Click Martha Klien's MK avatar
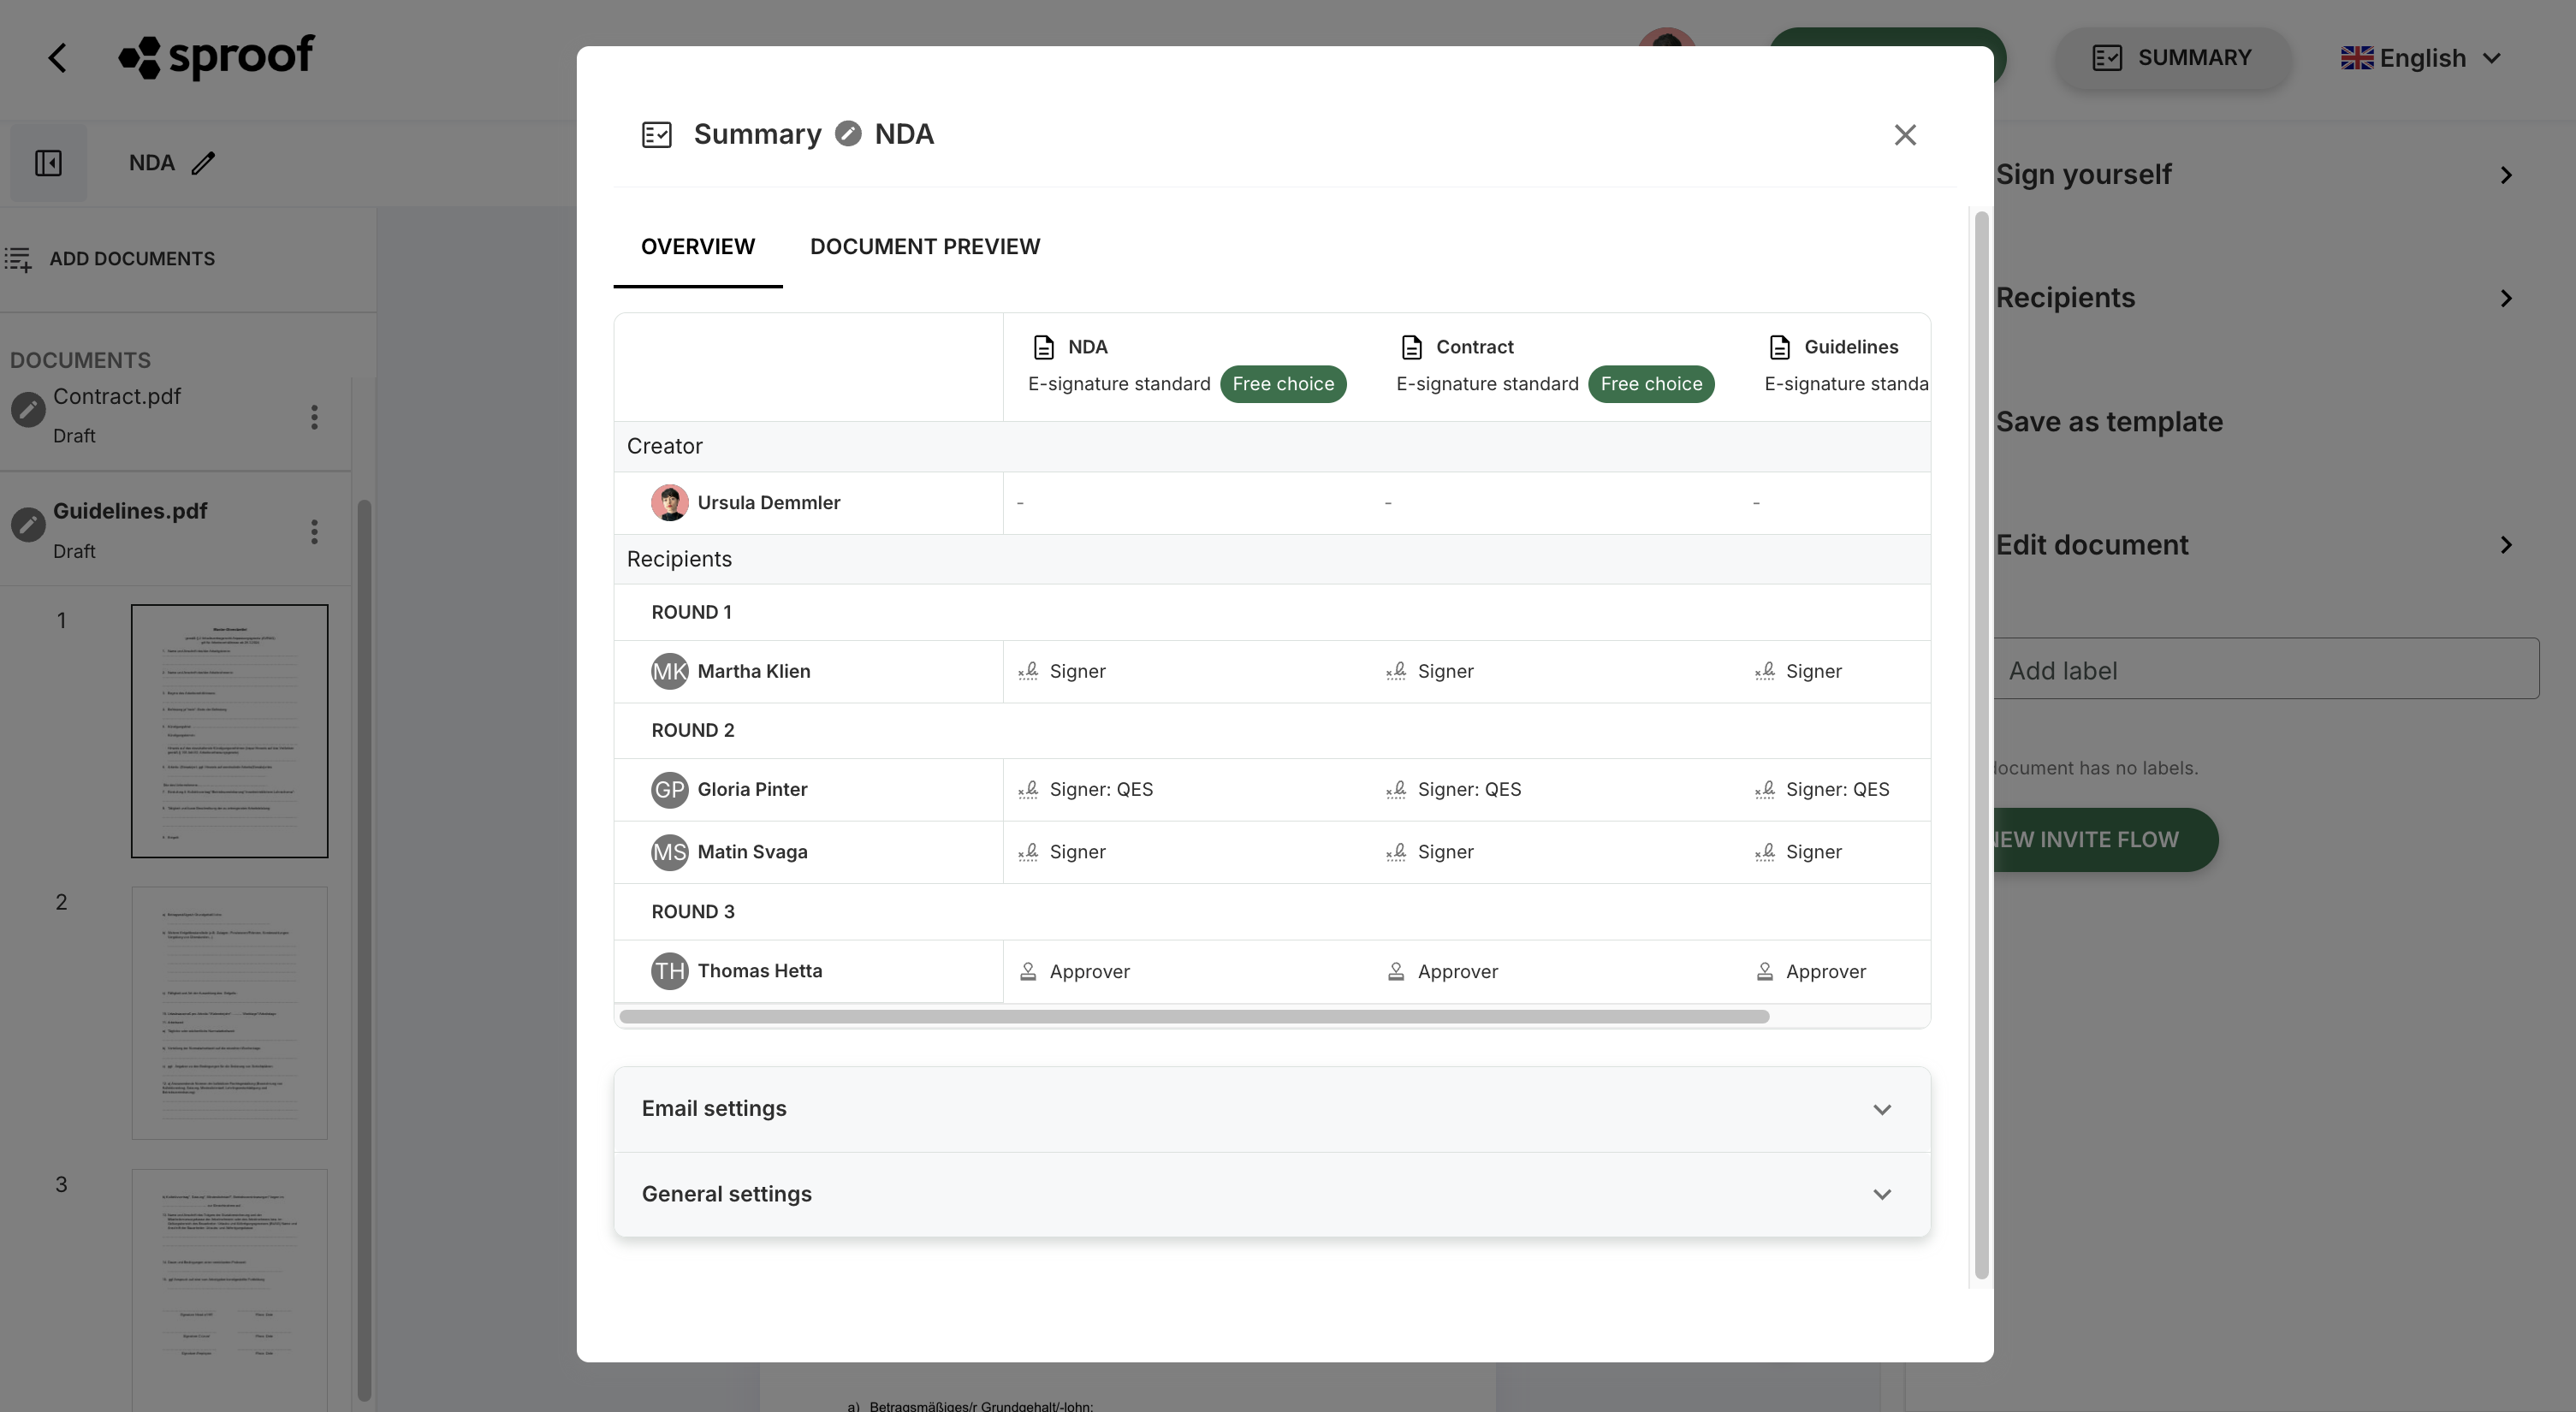 point(670,671)
